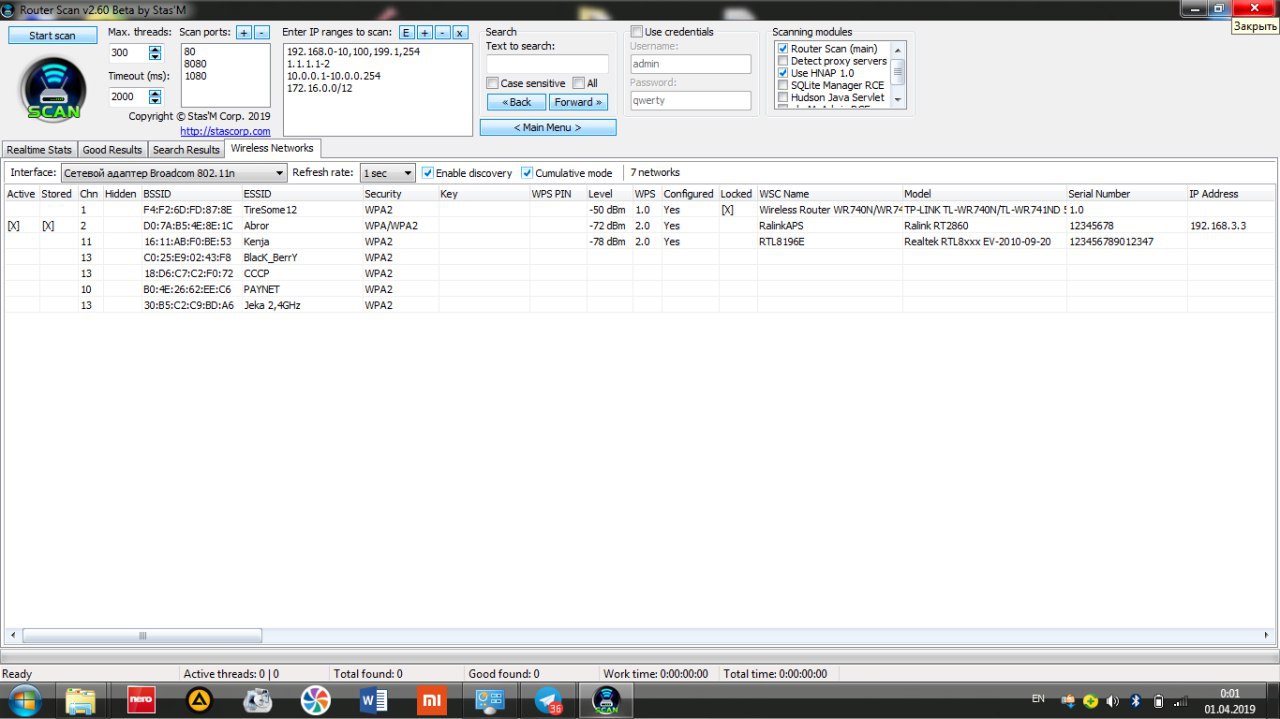Click EN language indicator
This screenshot has width=1280, height=719.
pos(1038,699)
